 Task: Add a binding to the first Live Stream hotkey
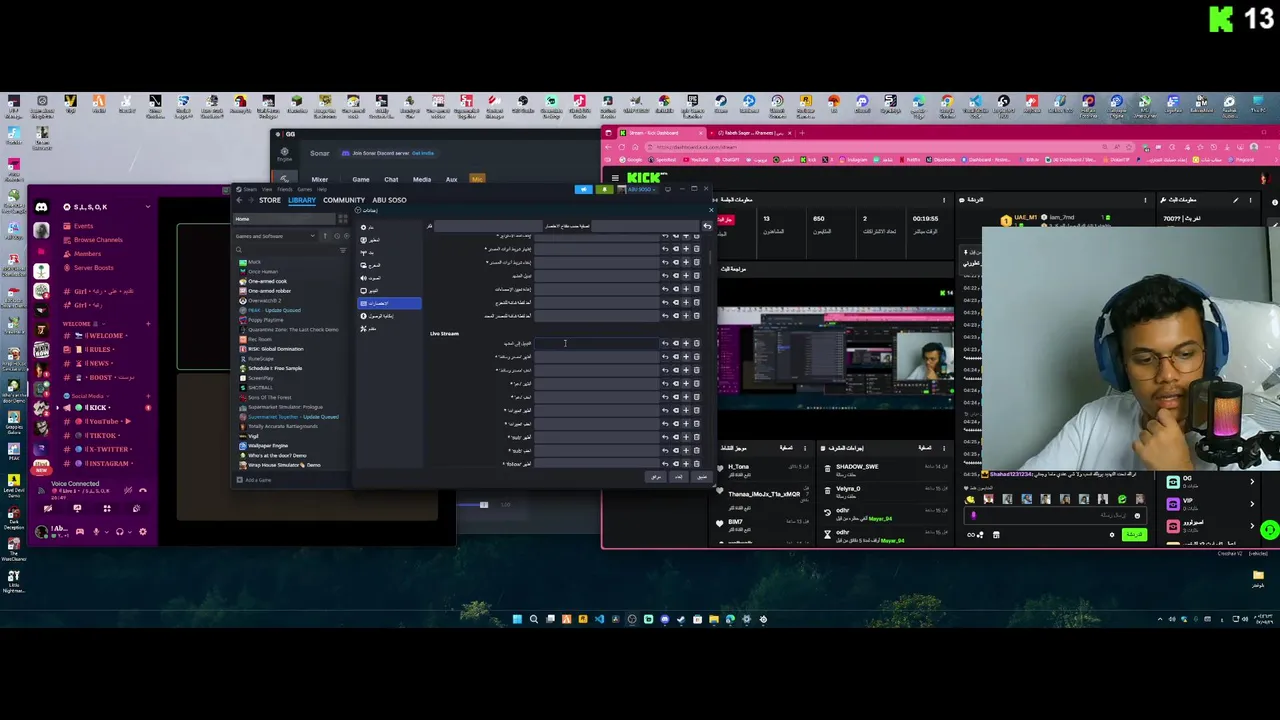click(x=686, y=343)
